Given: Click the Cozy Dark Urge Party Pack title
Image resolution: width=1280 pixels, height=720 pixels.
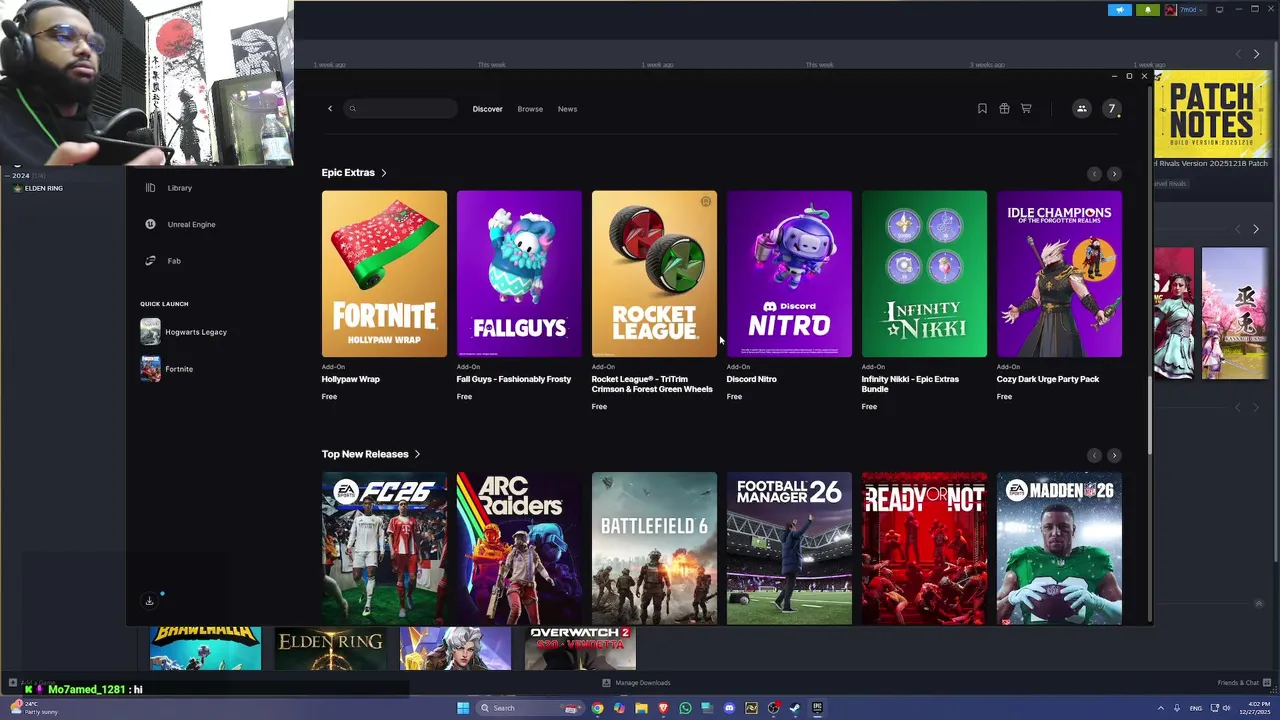Looking at the screenshot, I should pos(1047,379).
